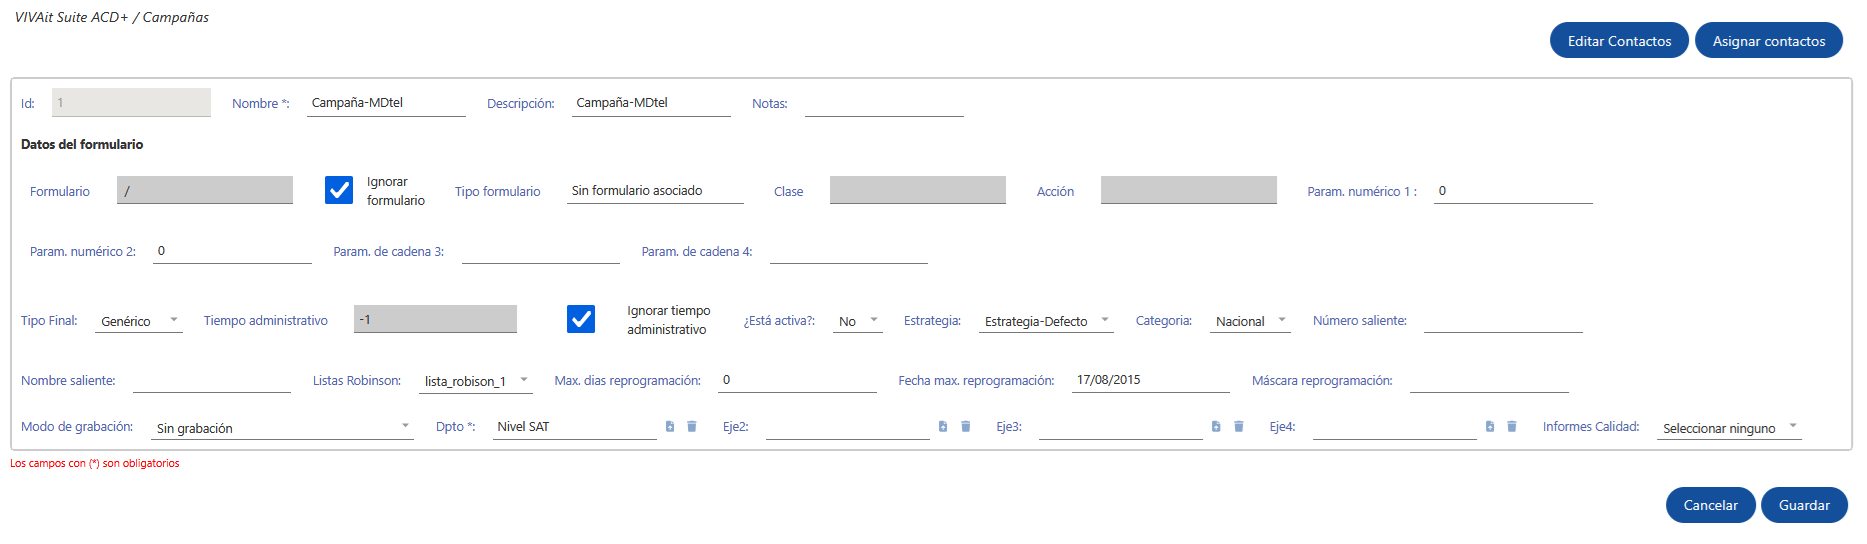Image resolution: width=1867 pixels, height=544 pixels.
Task: Click the Editar Contactos button
Action: 1619,41
